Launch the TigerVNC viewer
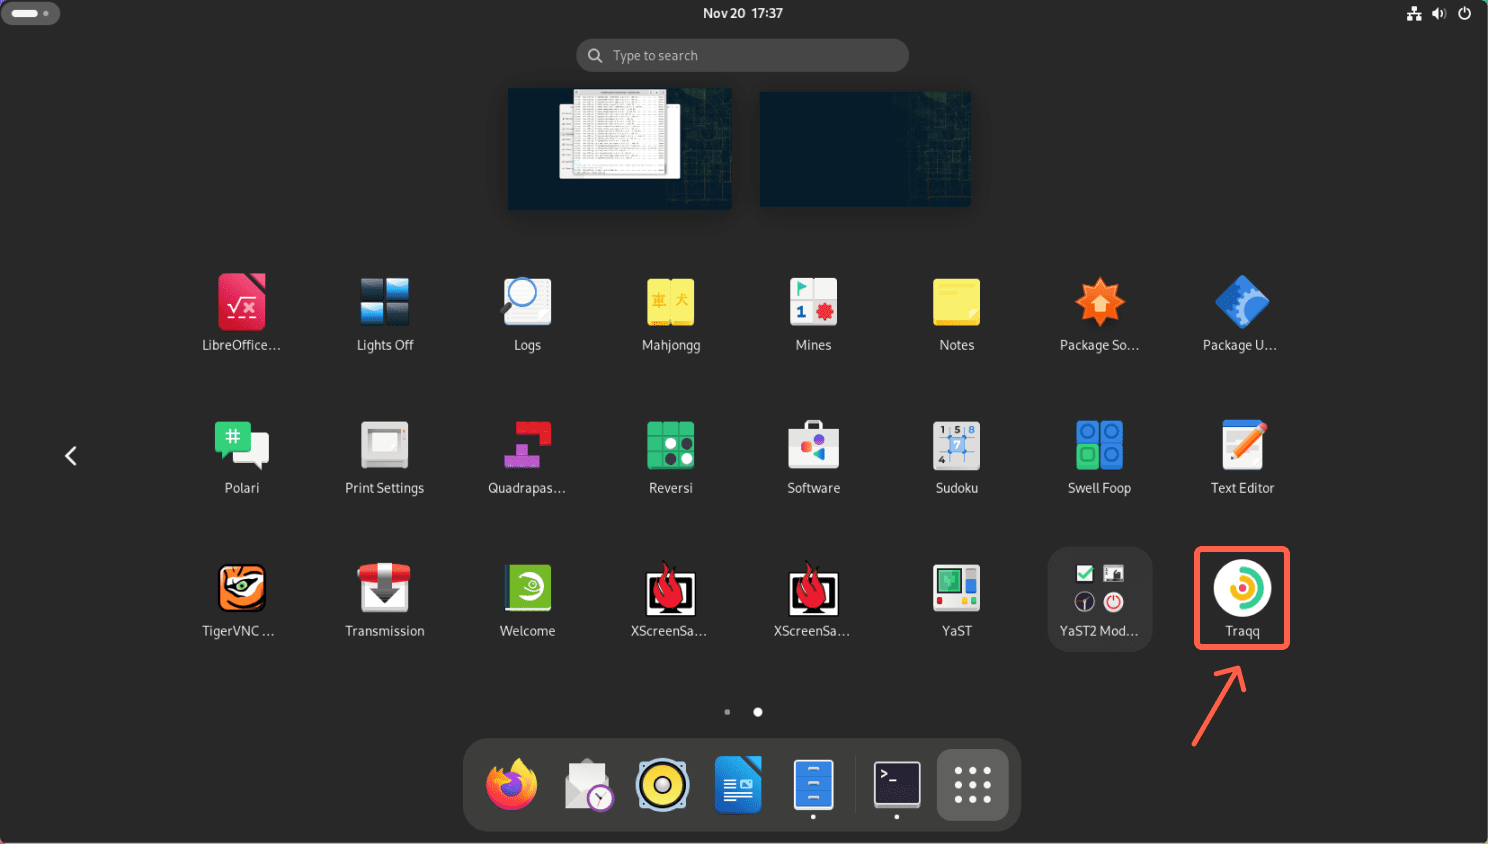 pyautogui.click(x=242, y=588)
